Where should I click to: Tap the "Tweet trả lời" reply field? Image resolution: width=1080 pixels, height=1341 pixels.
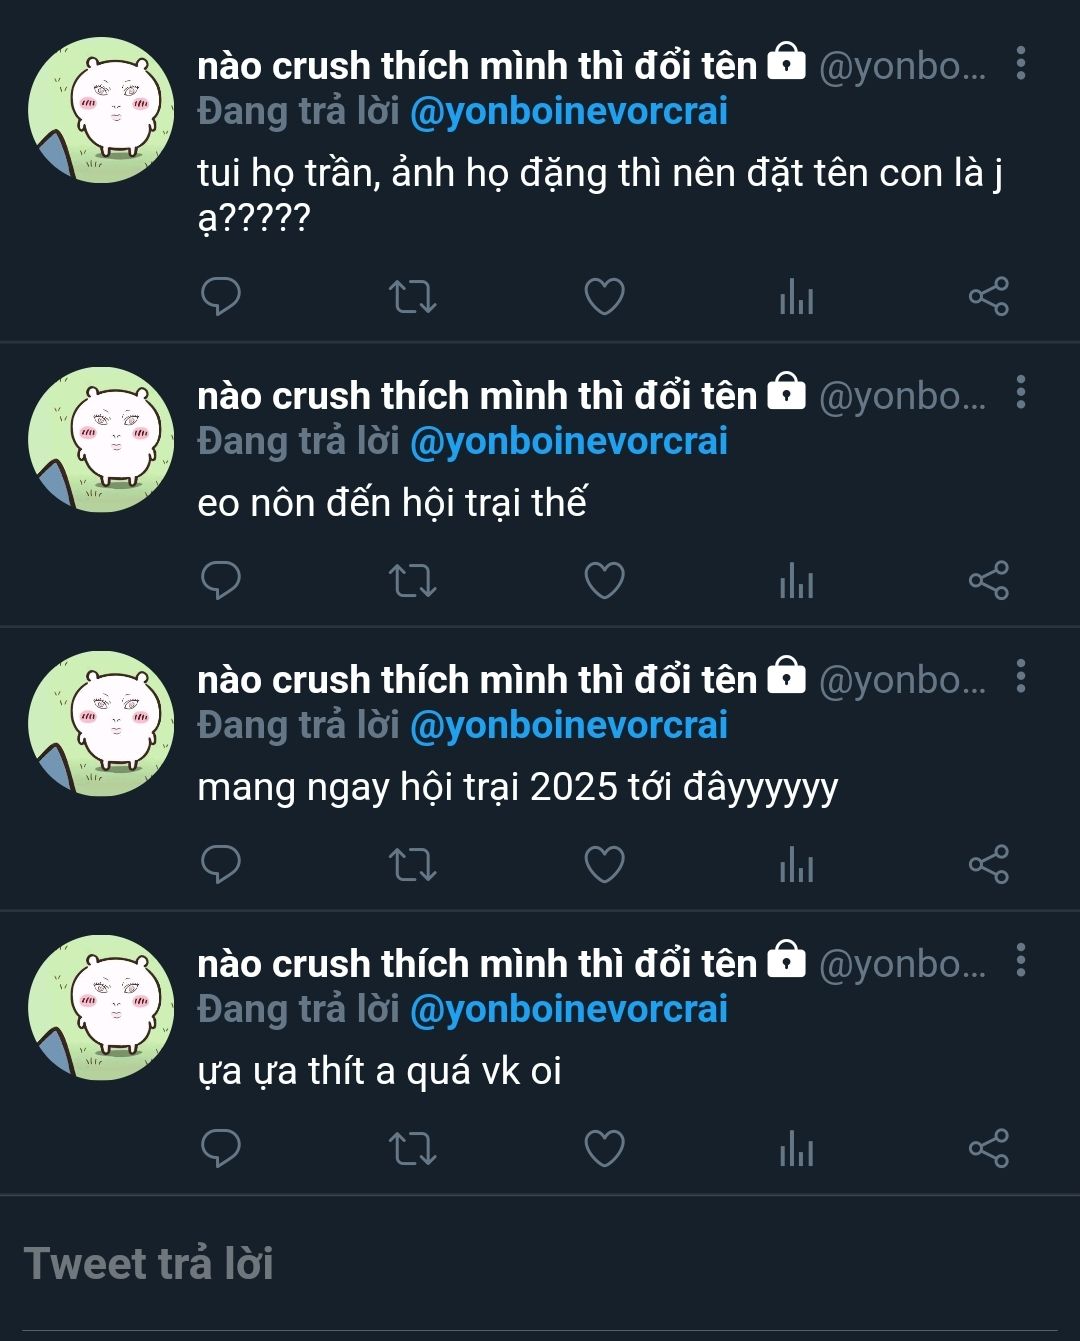click(540, 1264)
